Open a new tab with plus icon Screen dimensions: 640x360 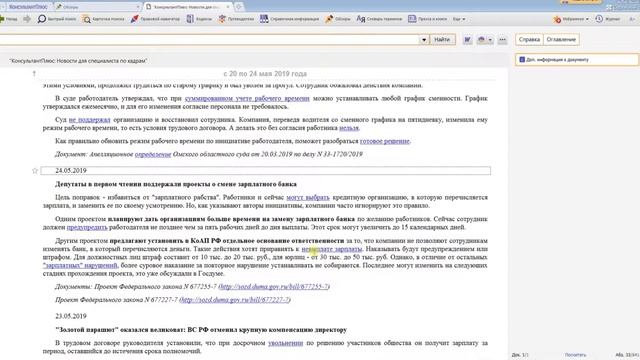pyautogui.click(x=239, y=7)
